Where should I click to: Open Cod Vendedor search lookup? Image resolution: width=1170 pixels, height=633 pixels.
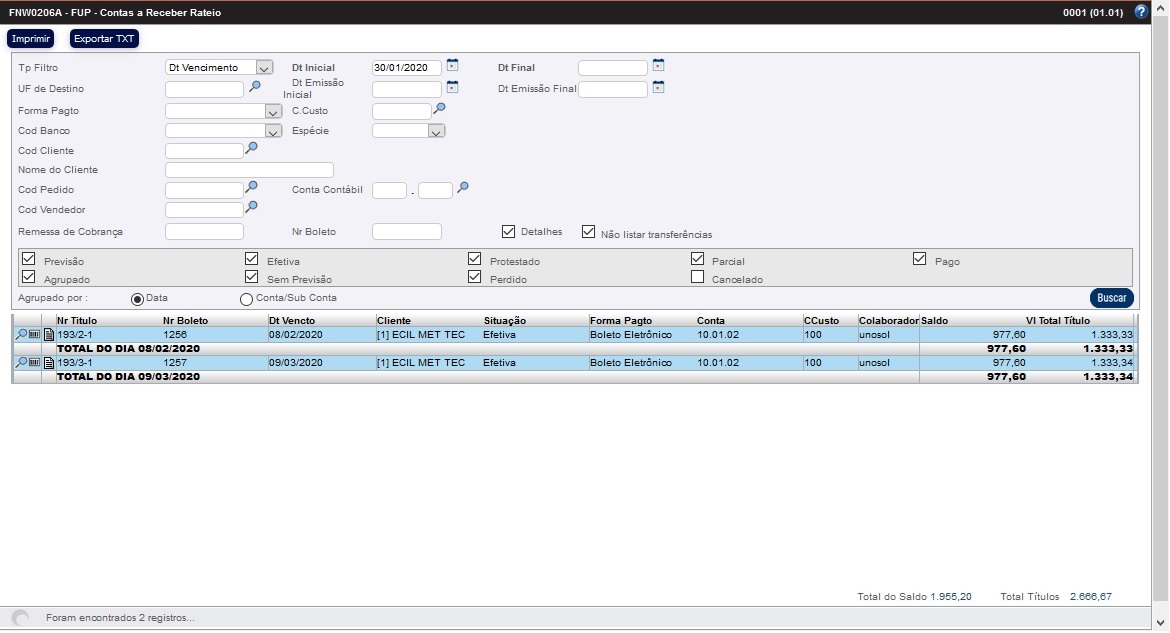coord(252,207)
